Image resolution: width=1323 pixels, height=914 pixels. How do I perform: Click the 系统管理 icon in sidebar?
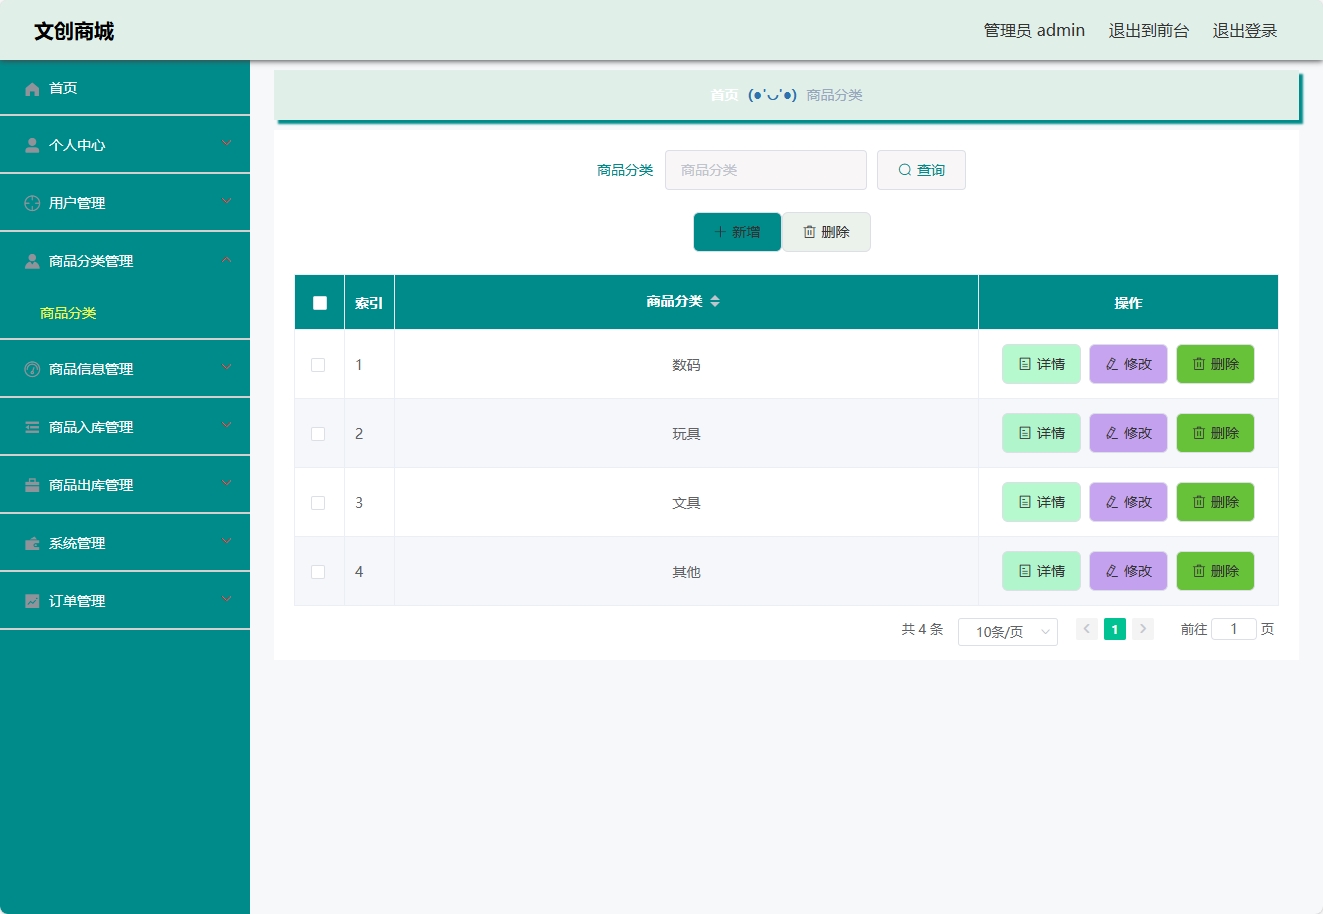point(31,542)
